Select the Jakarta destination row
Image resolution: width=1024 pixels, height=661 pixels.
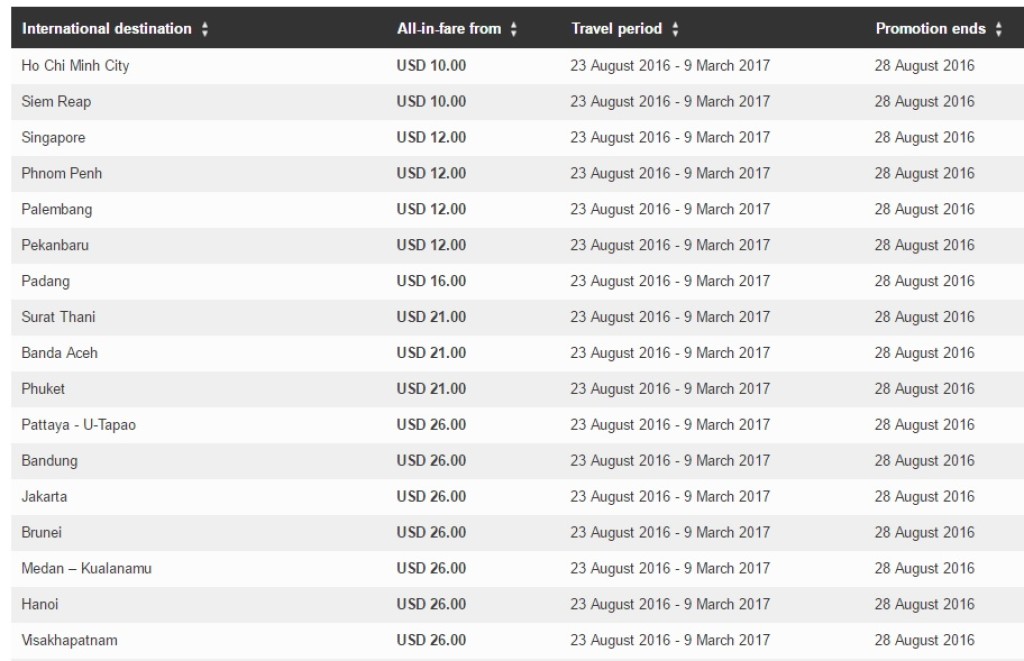pyautogui.click(x=44, y=497)
